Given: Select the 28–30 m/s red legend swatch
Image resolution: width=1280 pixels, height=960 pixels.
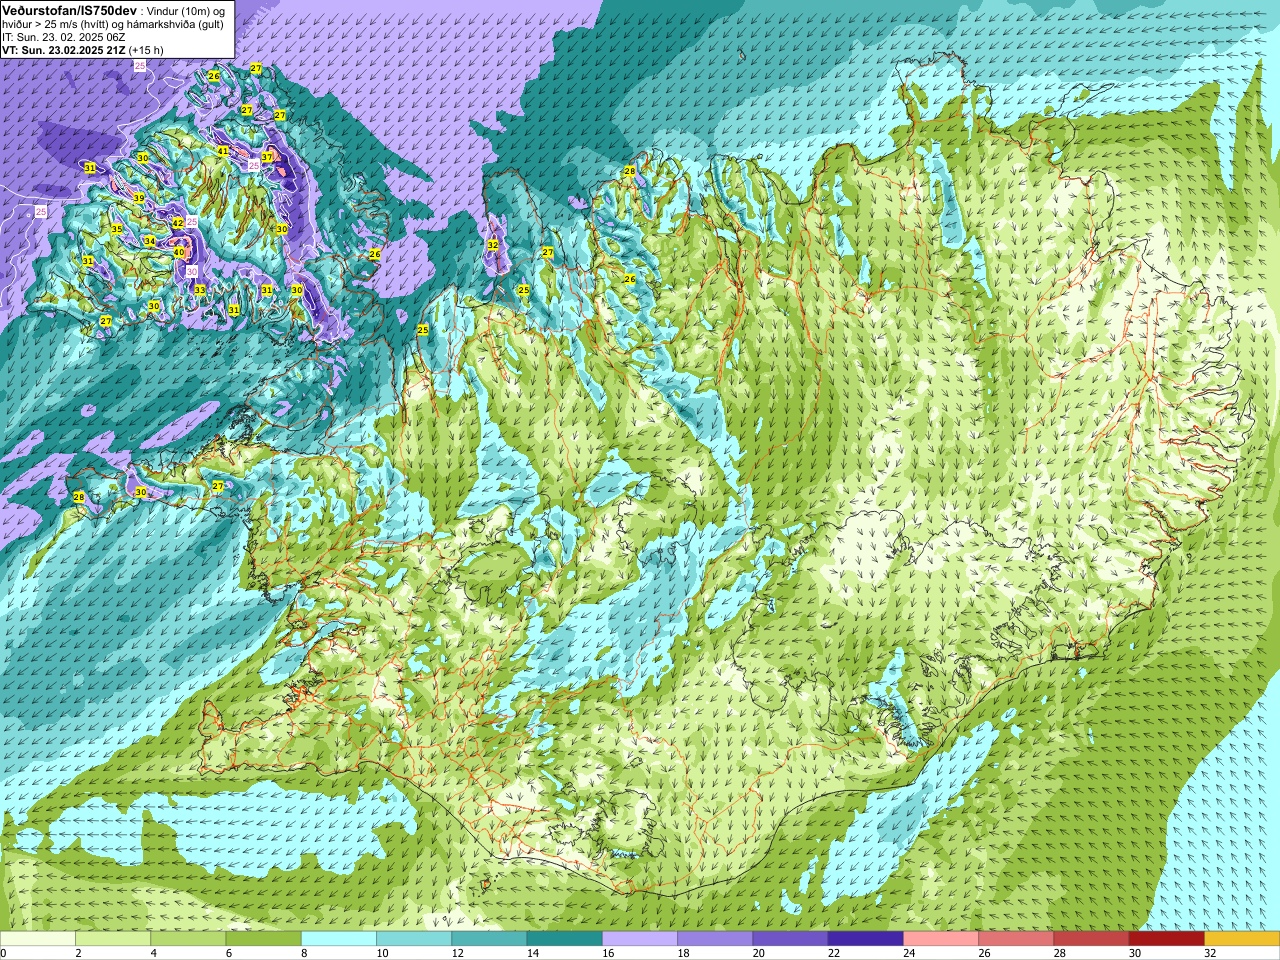Looking at the screenshot, I should [x=1092, y=939].
